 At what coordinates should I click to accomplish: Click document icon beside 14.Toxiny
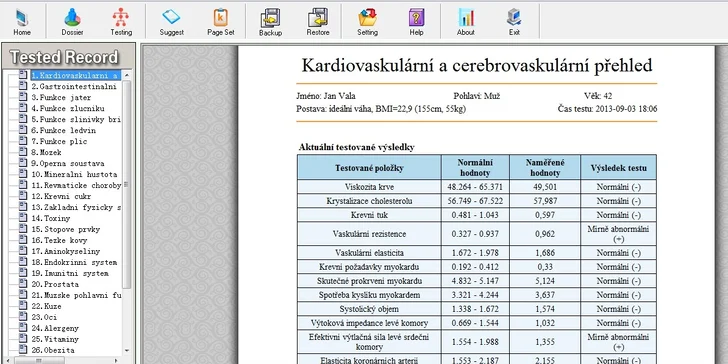click(23, 218)
